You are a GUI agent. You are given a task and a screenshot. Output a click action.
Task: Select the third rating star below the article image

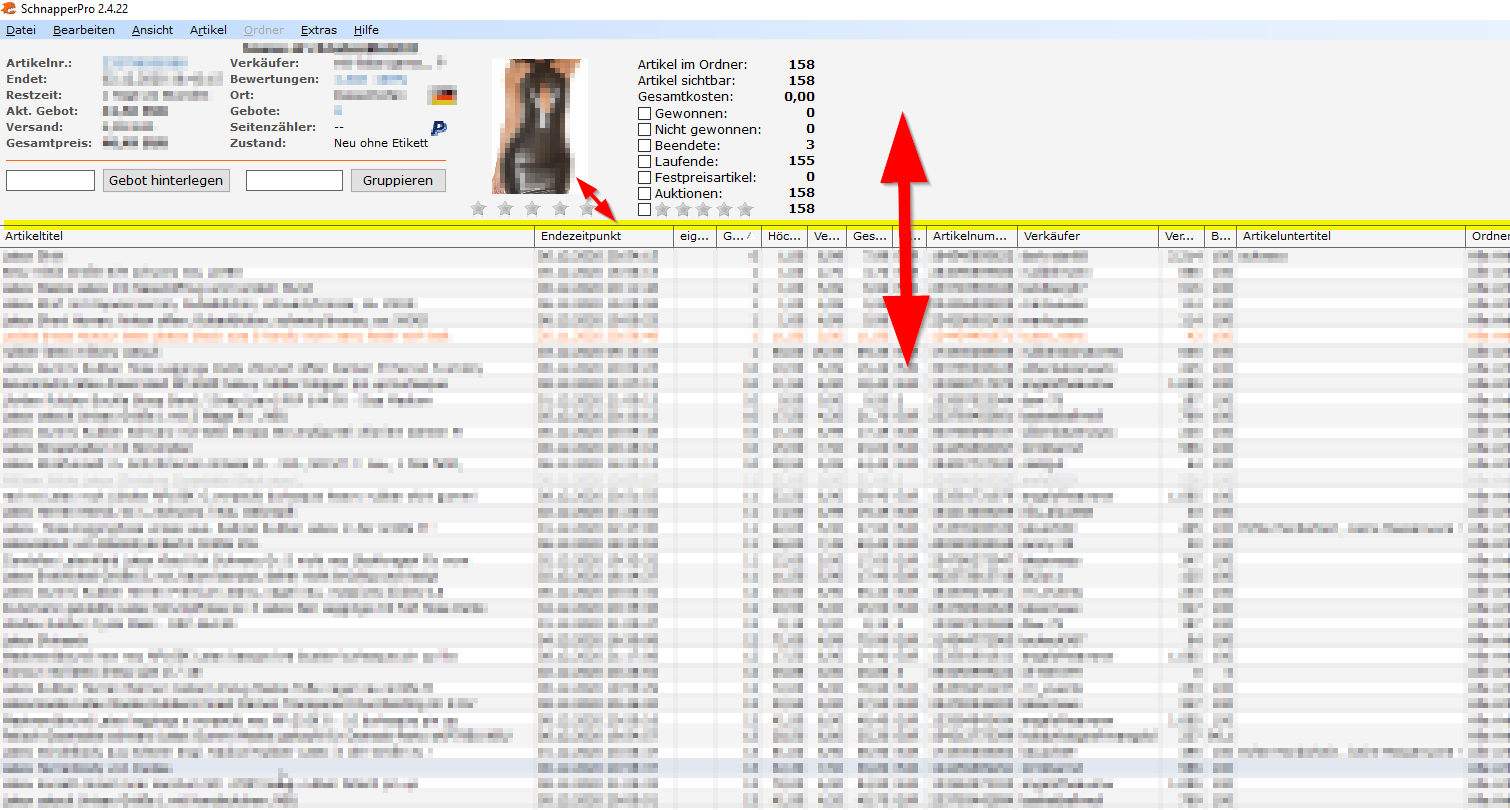point(533,209)
